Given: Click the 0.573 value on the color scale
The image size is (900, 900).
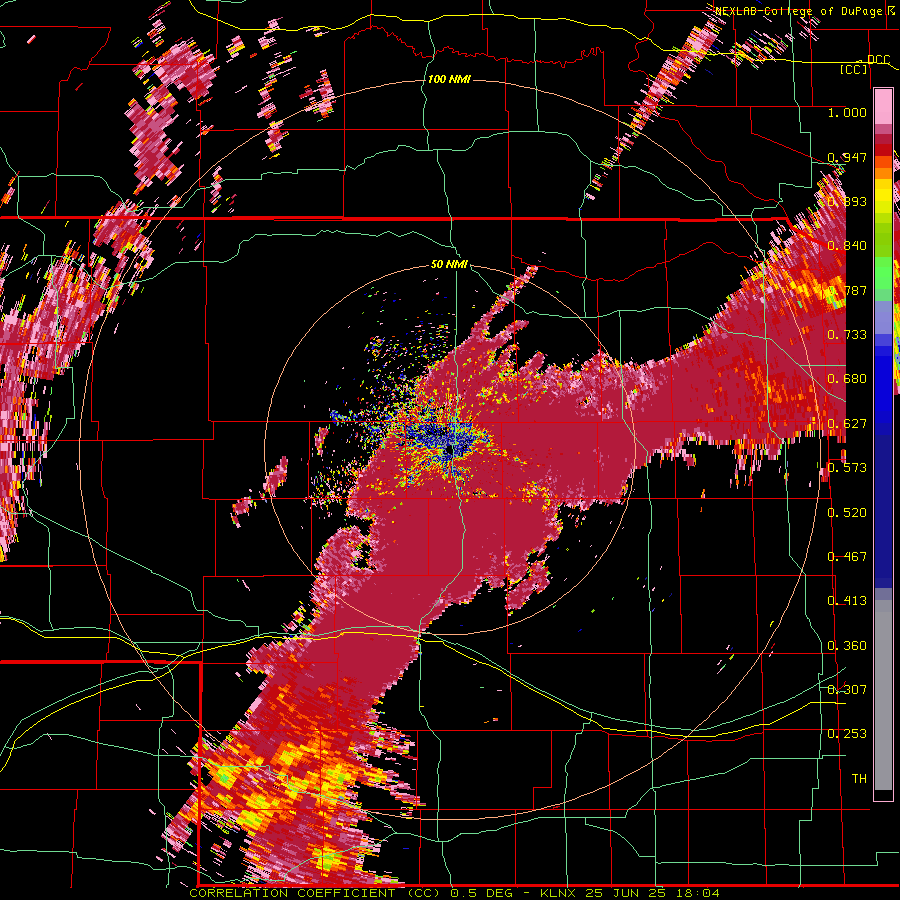Looking at the screenshot, I should coord(847,468).
